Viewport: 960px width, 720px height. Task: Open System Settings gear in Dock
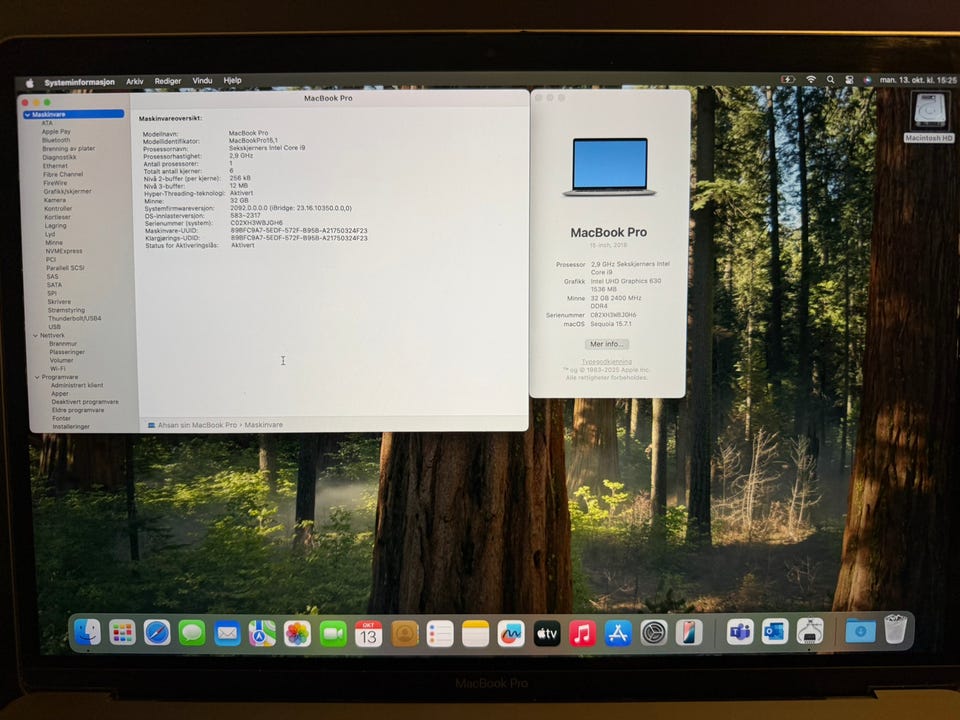(x=653, y=633)
